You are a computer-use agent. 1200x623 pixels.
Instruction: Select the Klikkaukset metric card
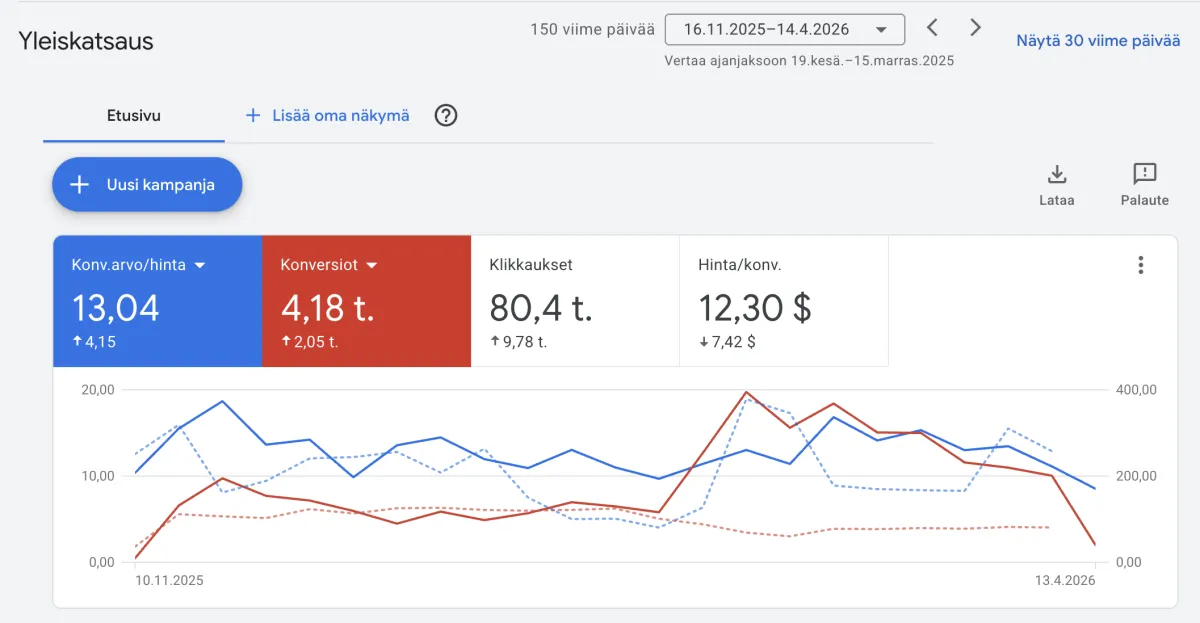(x=575, y=301)
